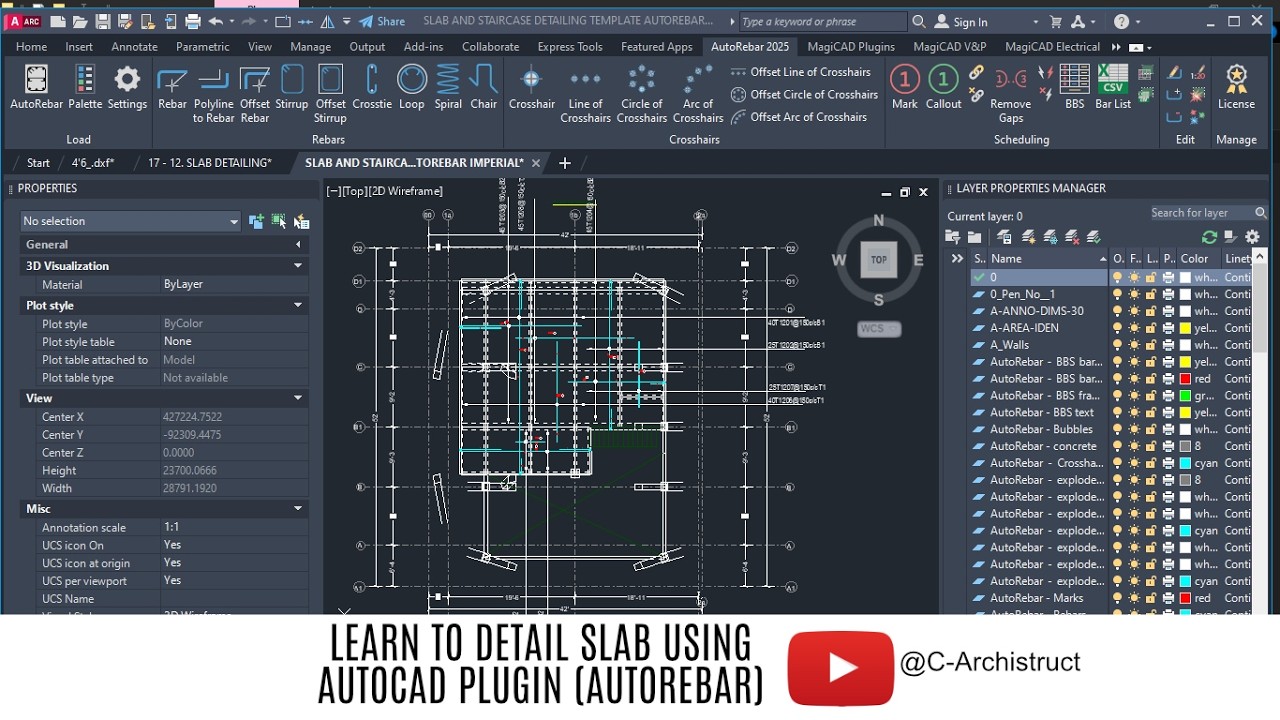
Task: Click Offset Line of Crosshairs
Action: [800, 72]
